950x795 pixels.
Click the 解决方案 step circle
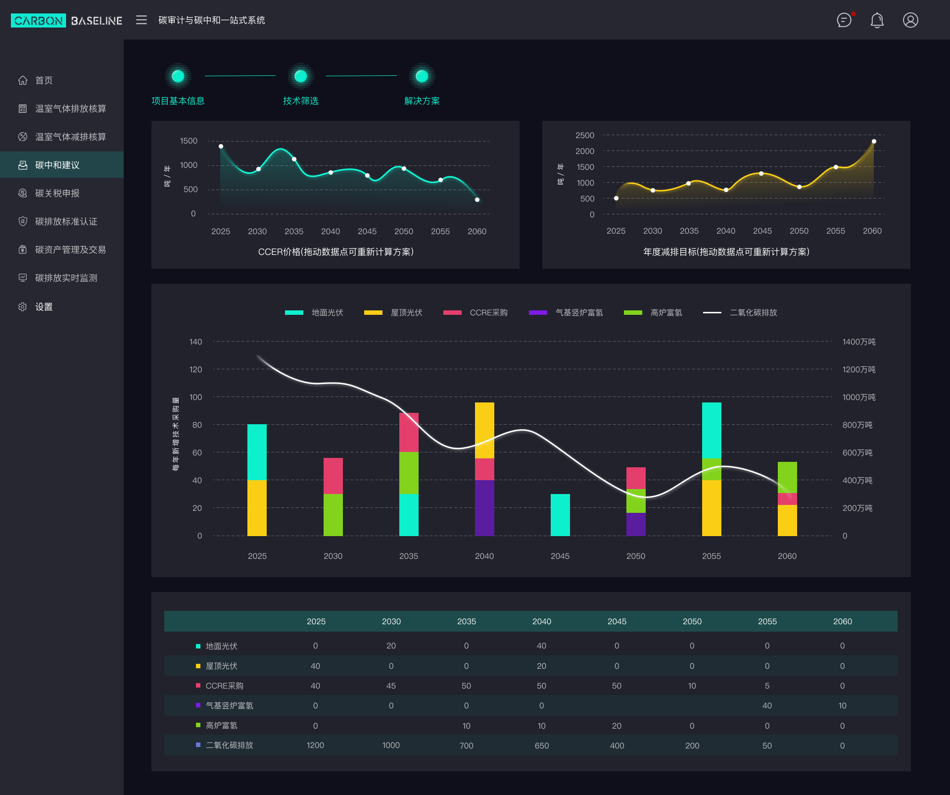coord(422,76)
